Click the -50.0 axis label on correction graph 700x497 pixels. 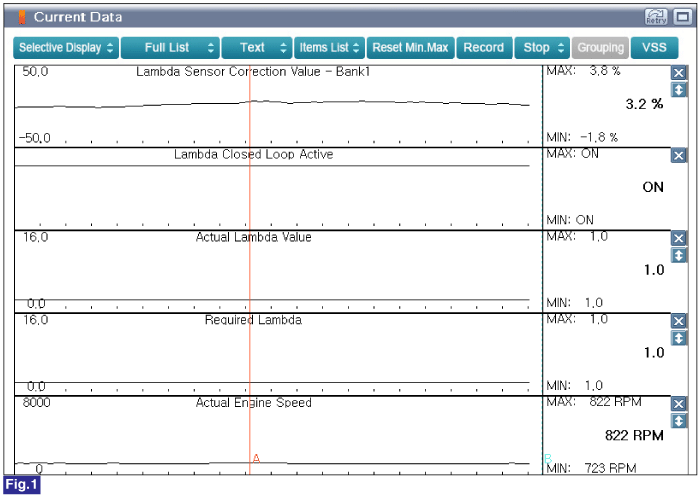35,138
